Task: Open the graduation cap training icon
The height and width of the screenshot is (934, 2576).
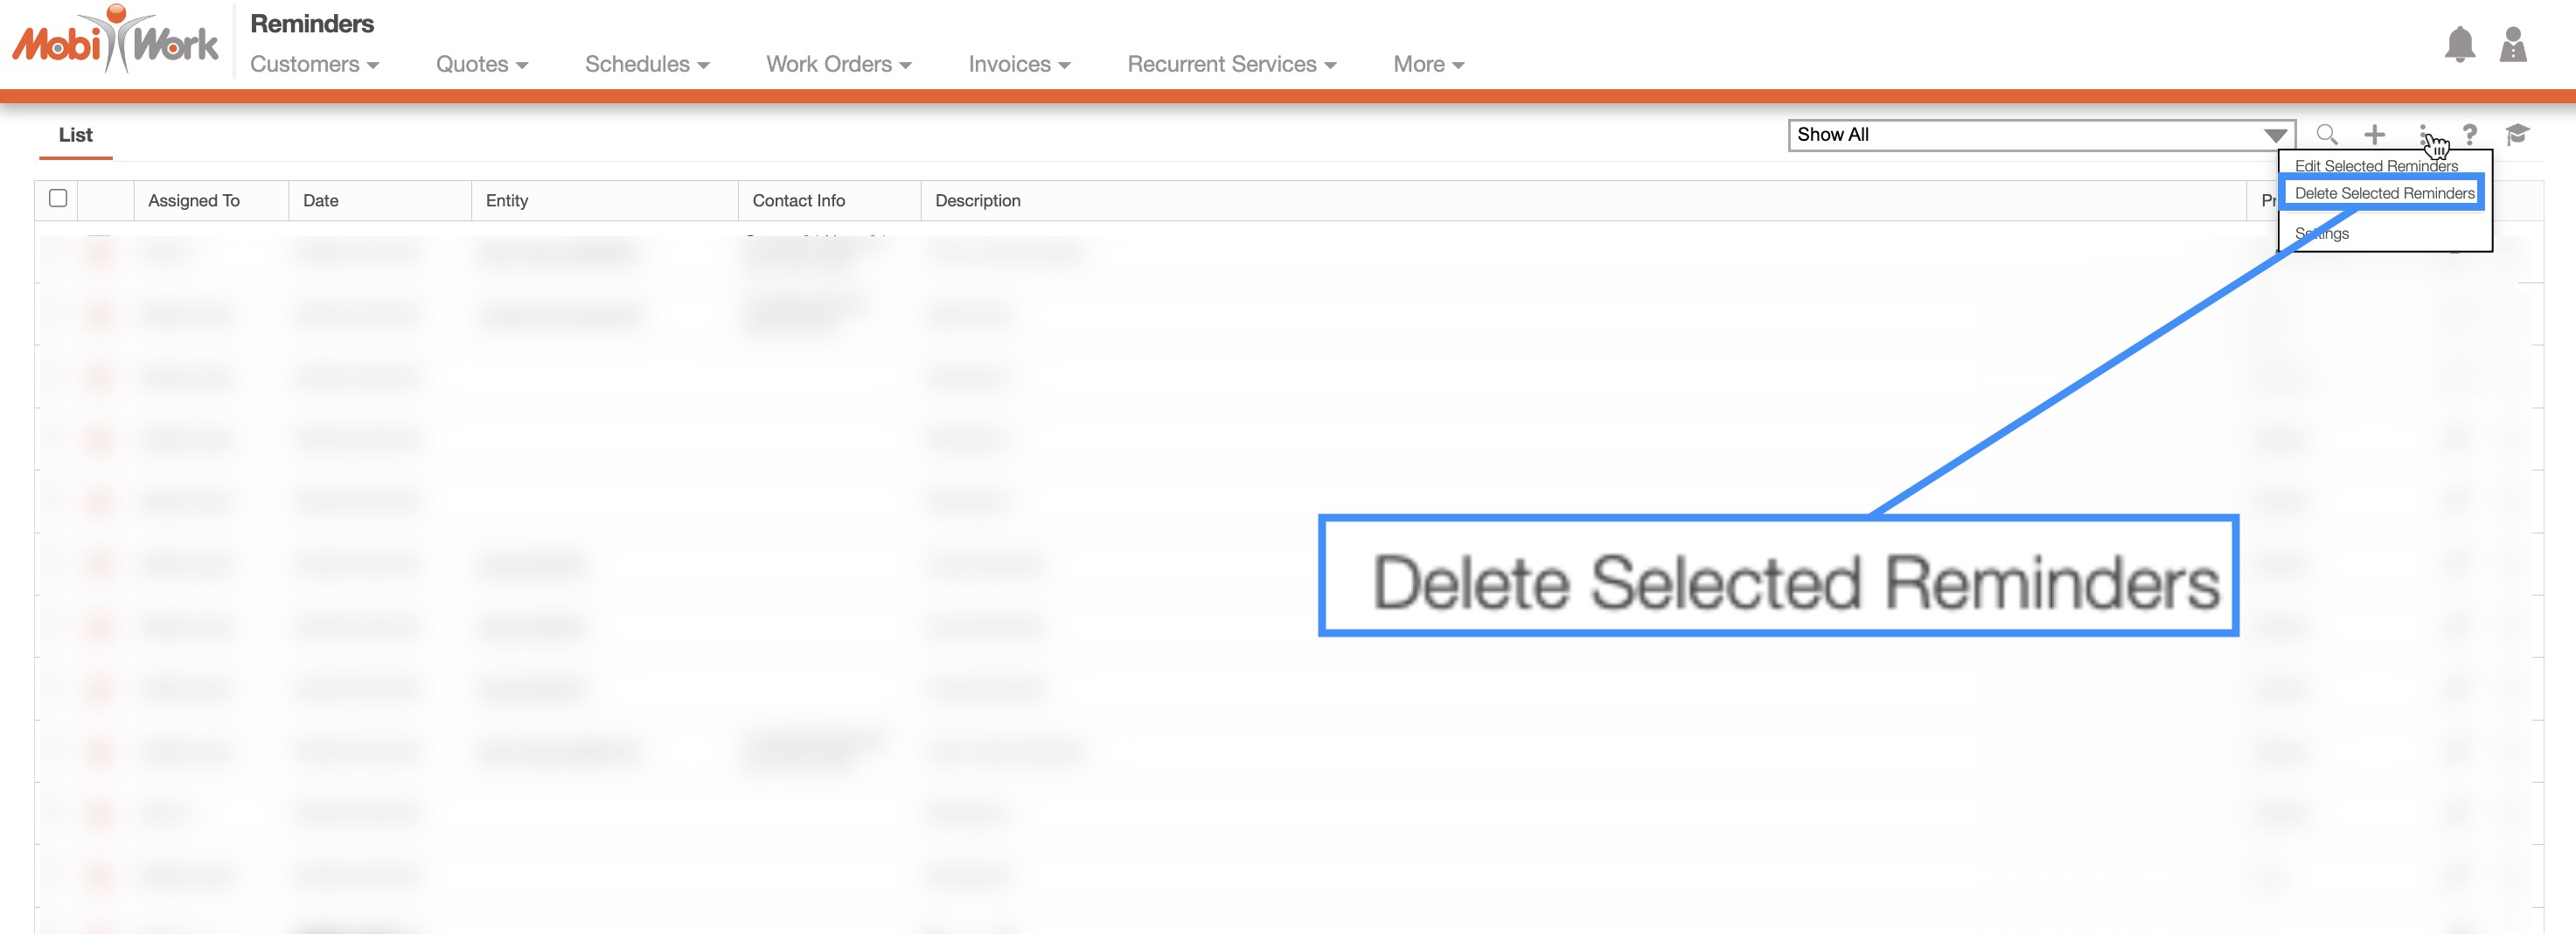Action: tap(2517, 134)
